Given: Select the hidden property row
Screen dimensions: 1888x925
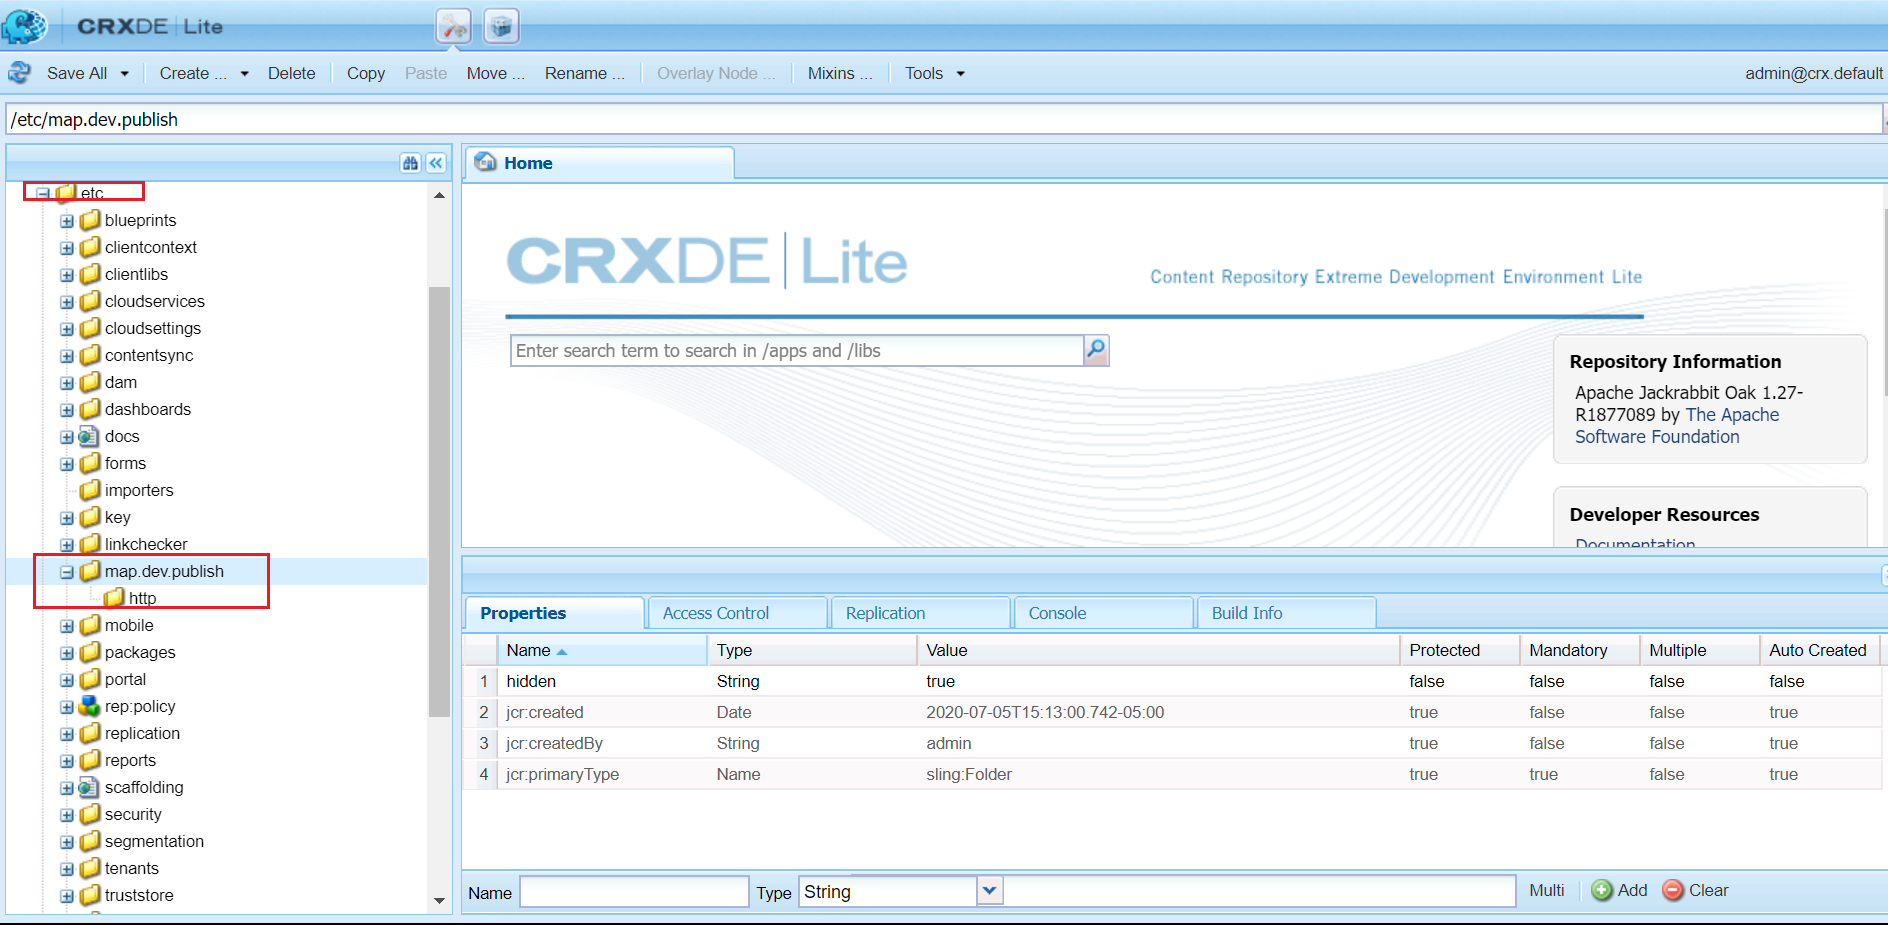Looking at the screenshot, I should [x=1172, y=681].
